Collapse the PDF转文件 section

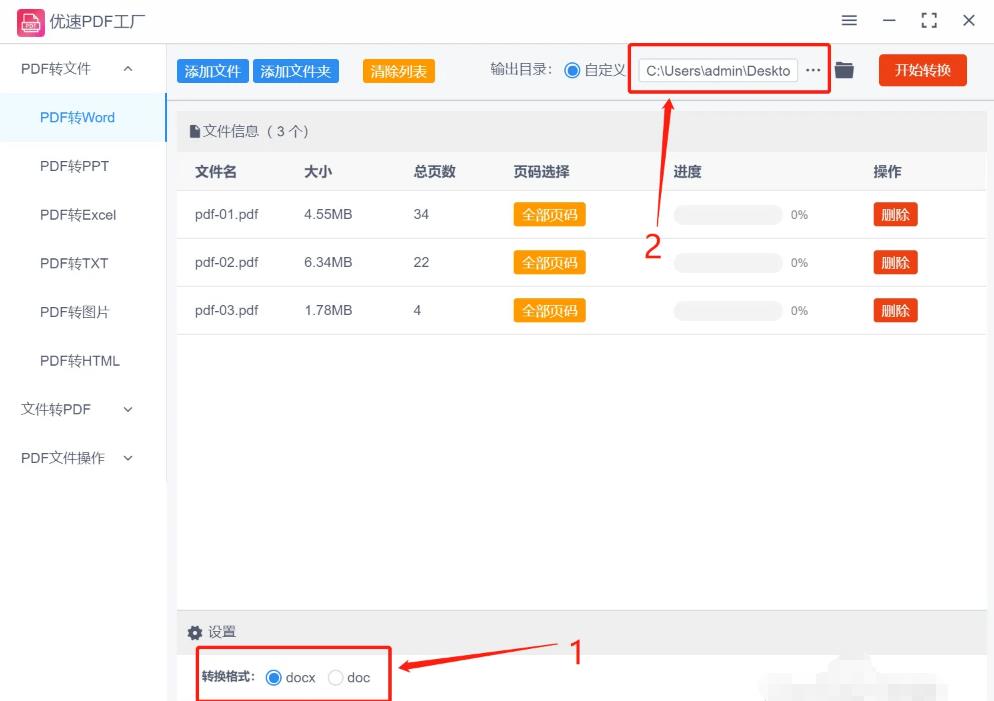tap(127, 69)
